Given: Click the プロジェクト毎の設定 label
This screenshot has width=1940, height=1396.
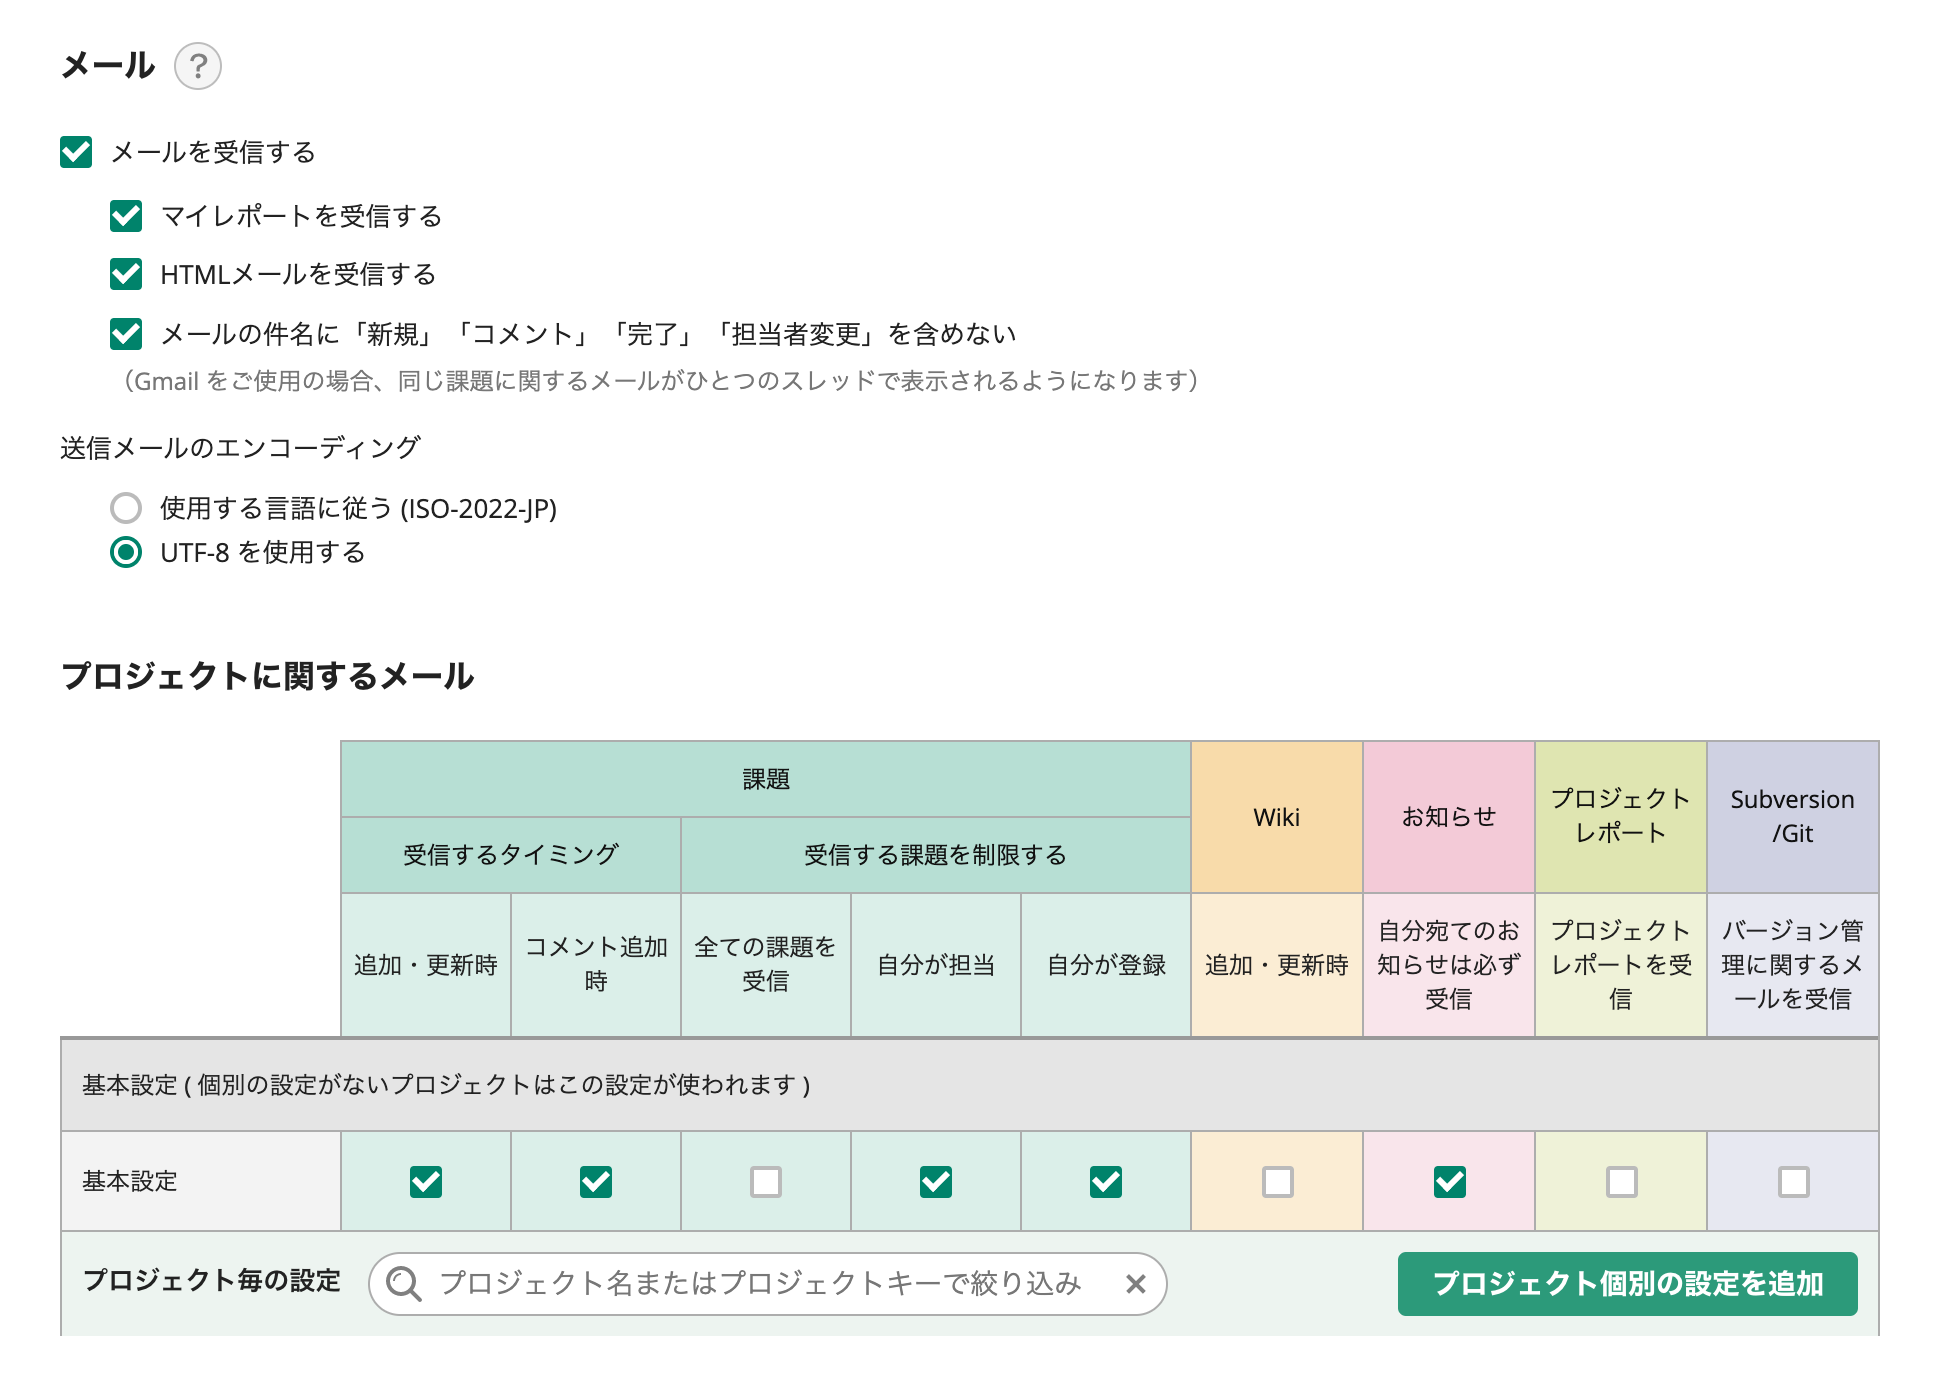Looking at the screenshot, I should 212,1281.
